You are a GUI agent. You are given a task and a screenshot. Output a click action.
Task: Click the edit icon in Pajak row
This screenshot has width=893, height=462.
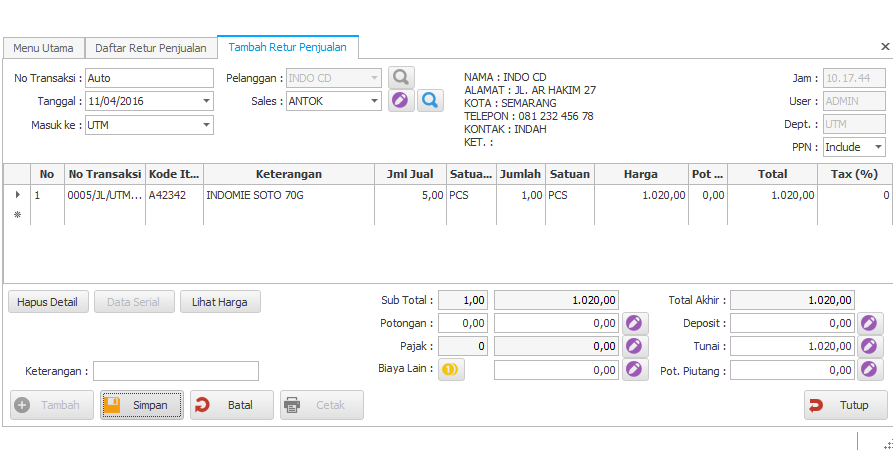(x=635, y=346)
